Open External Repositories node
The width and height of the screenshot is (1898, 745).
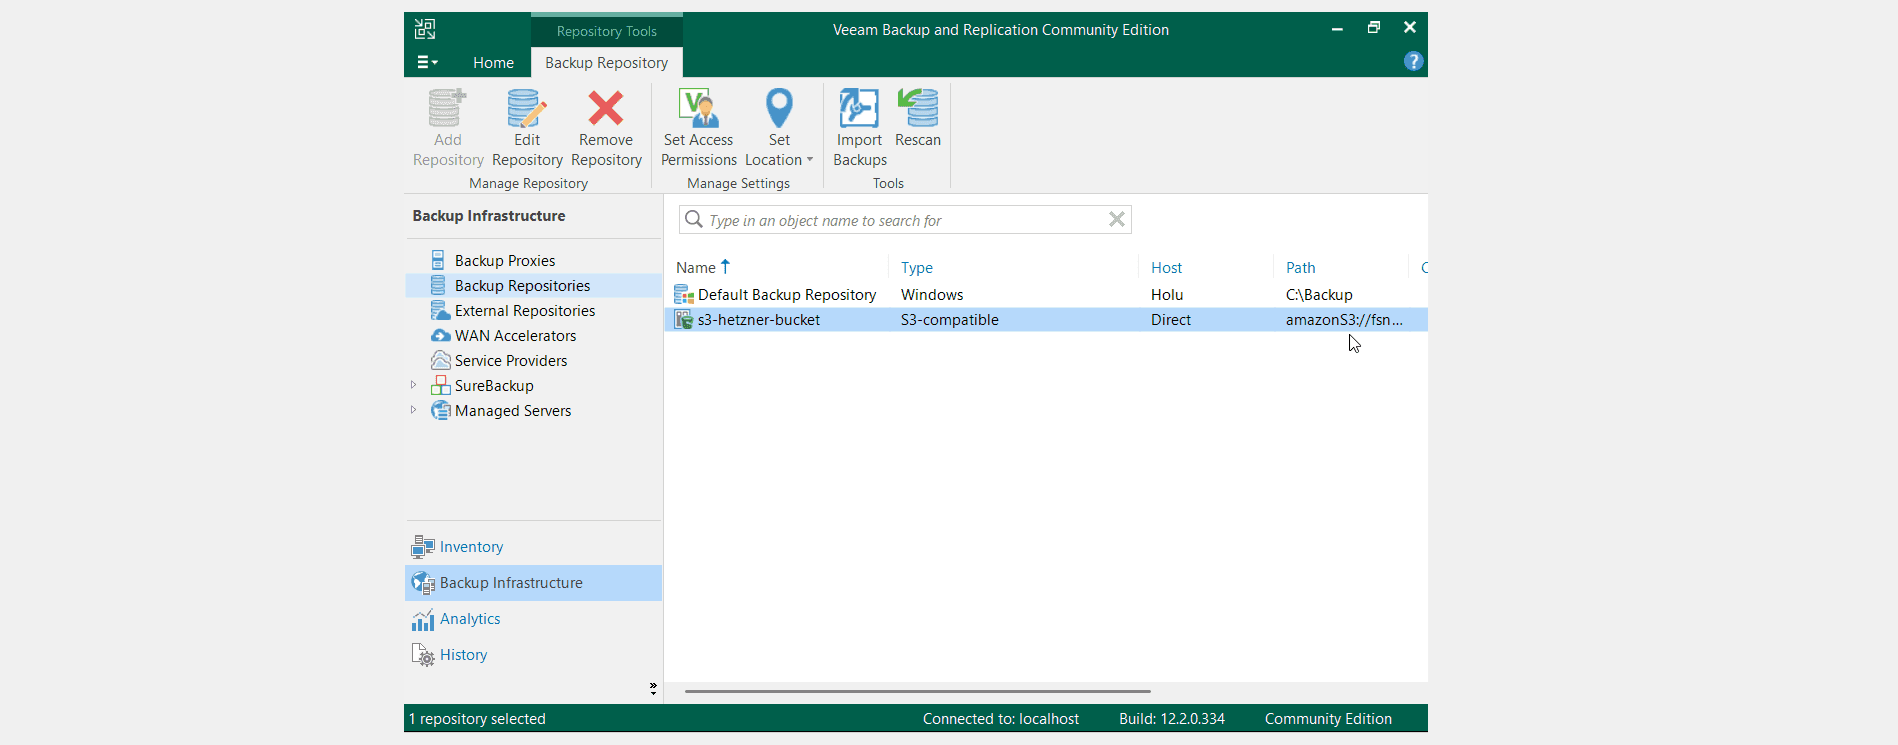point(524,311)
